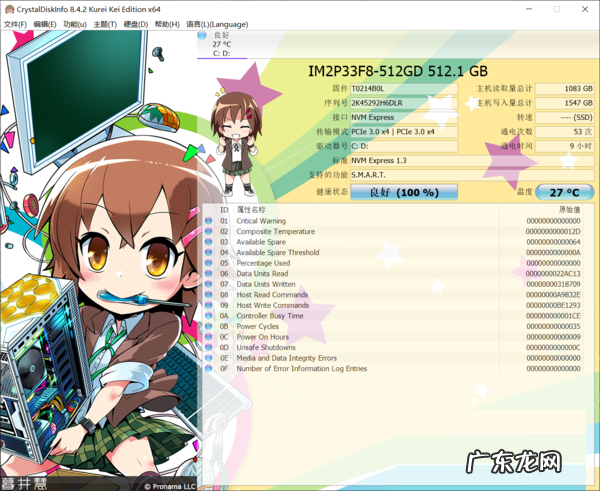The image size is (600, 491).
Task: Click the status orb for Host Write Commands
Action: (x=209, y=305)
